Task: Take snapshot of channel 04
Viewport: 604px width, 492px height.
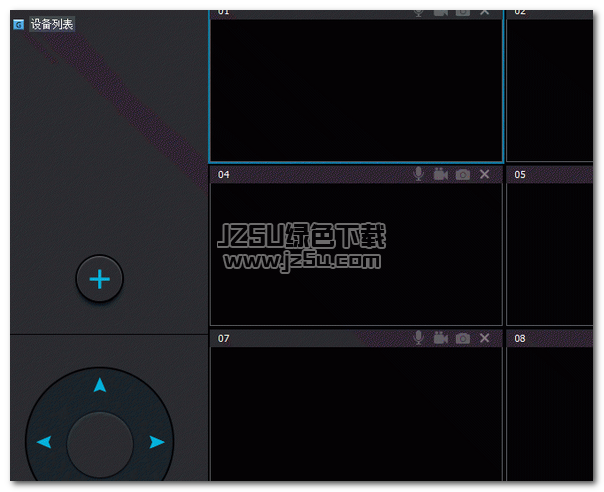Action: click(463, 175)
